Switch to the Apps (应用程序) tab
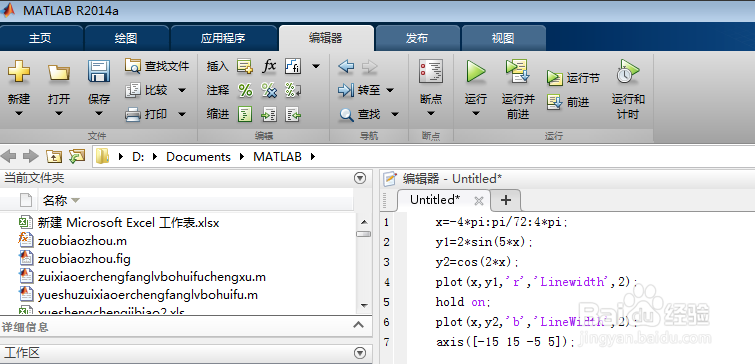 click(223, 39)
